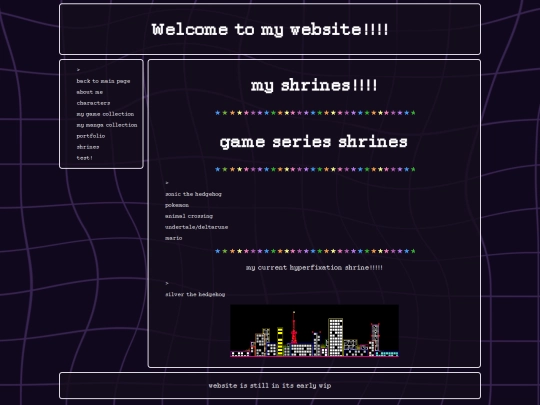Click the 'game series shrines' heading
540x405 pixels.
pyautogui.click(x=314, y=142)
